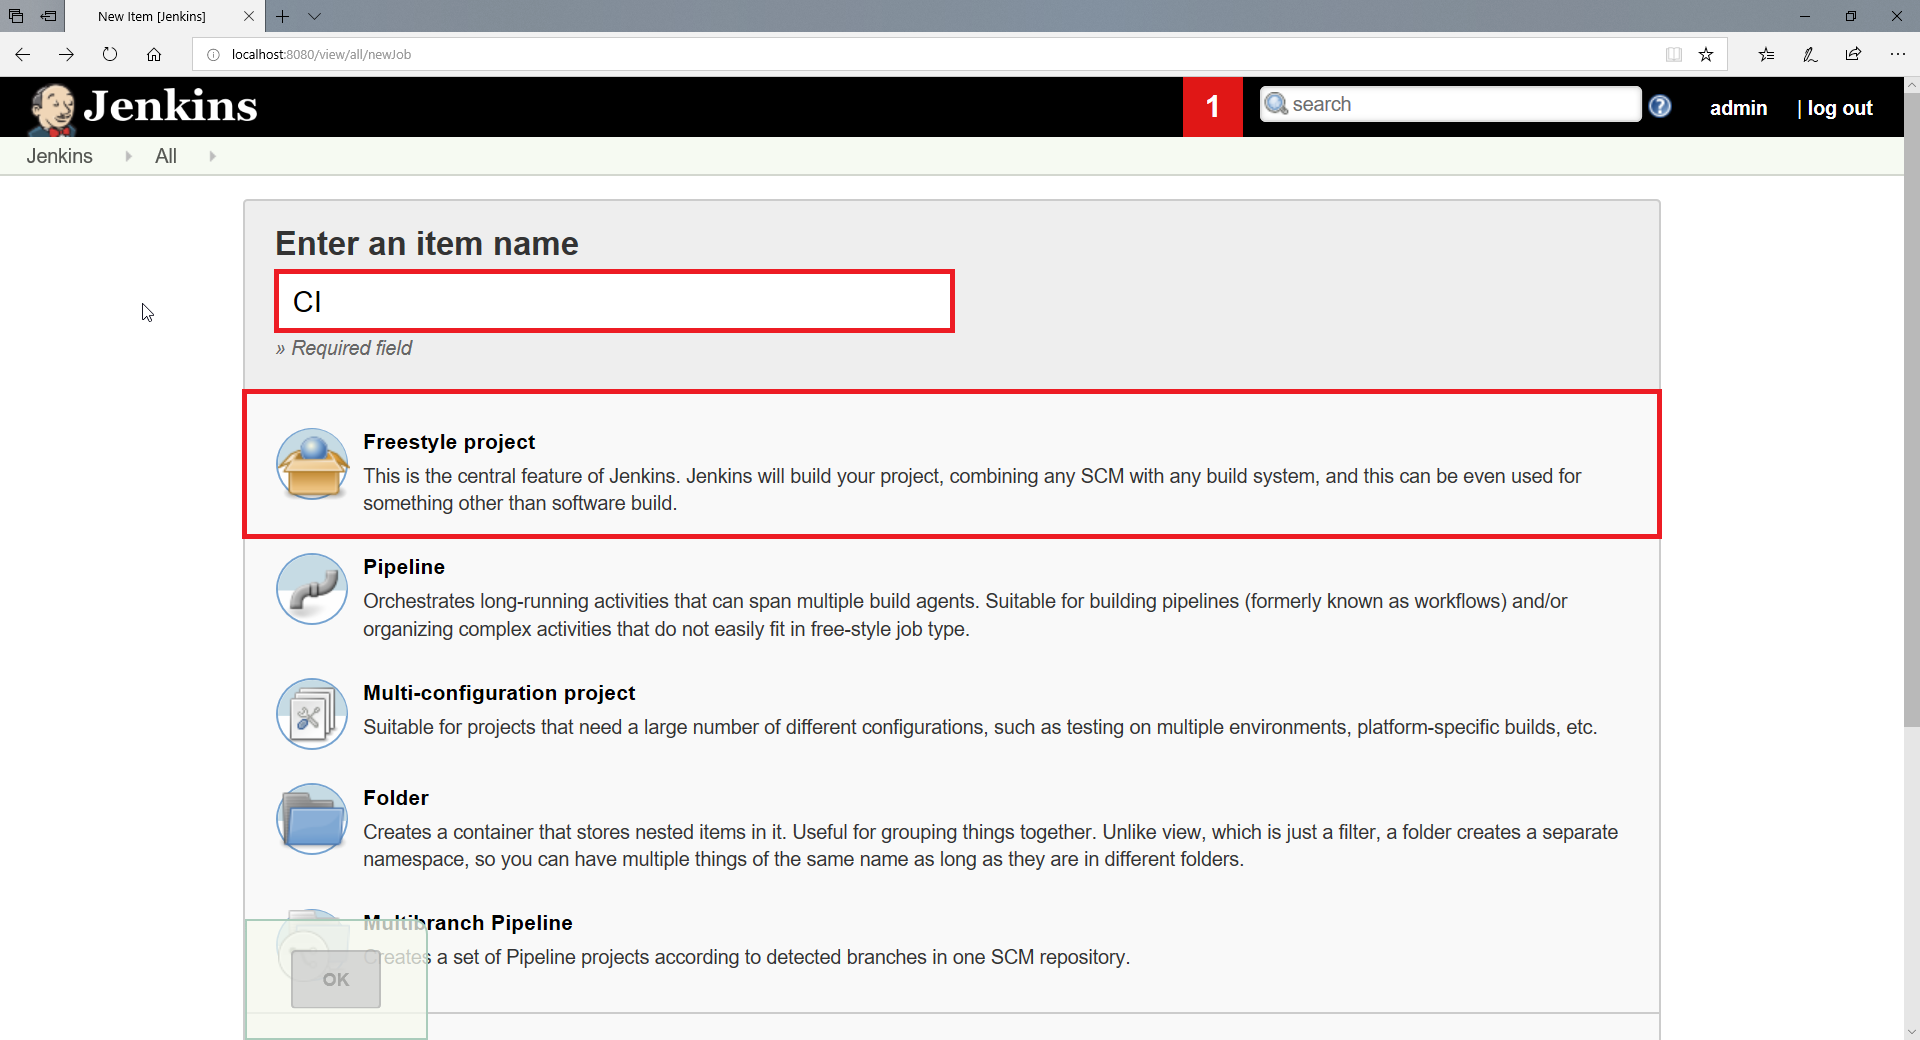1920x1040 pixels.
Task: Click the OK button
Action: (x=336, y=979)
